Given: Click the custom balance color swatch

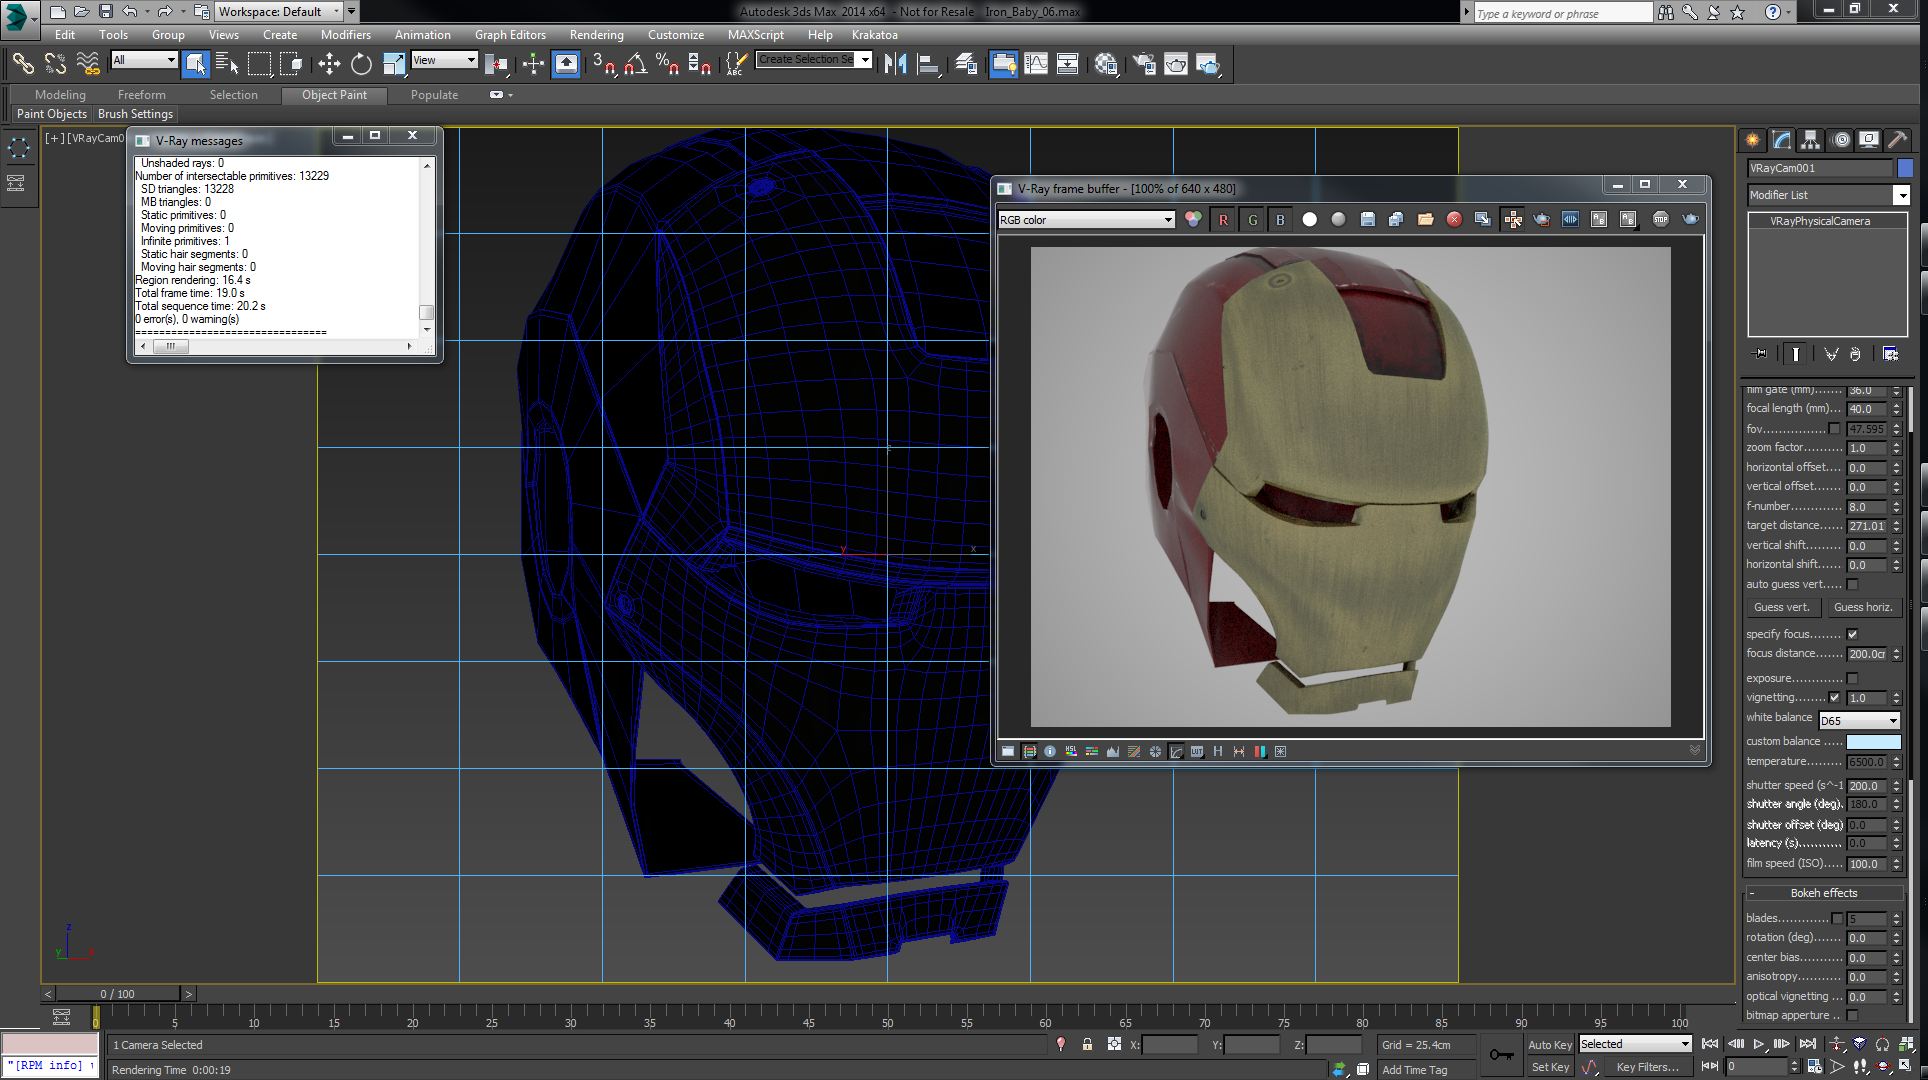Looking at the screenshot, I should pyautogui.click(x=1873, y=742).
